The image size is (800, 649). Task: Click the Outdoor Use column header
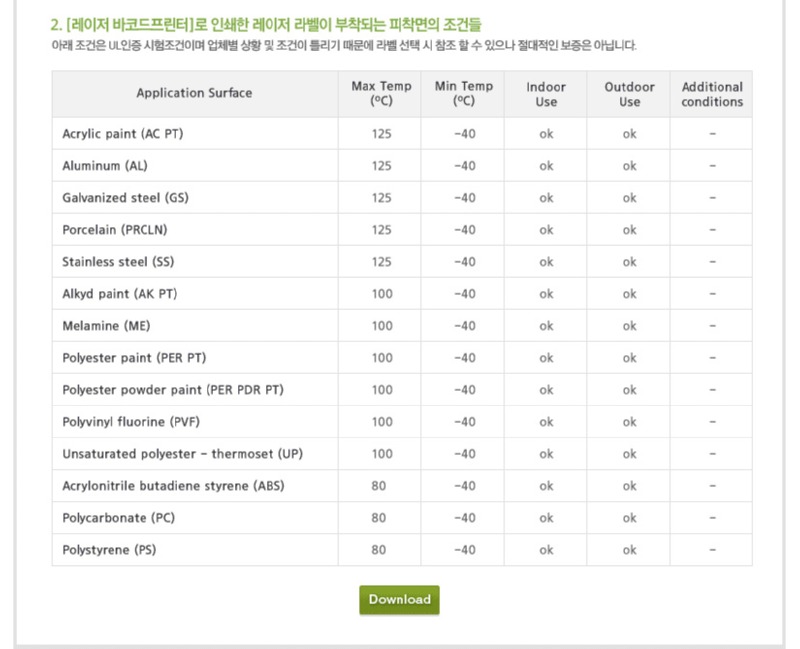(x=629, y=94)
